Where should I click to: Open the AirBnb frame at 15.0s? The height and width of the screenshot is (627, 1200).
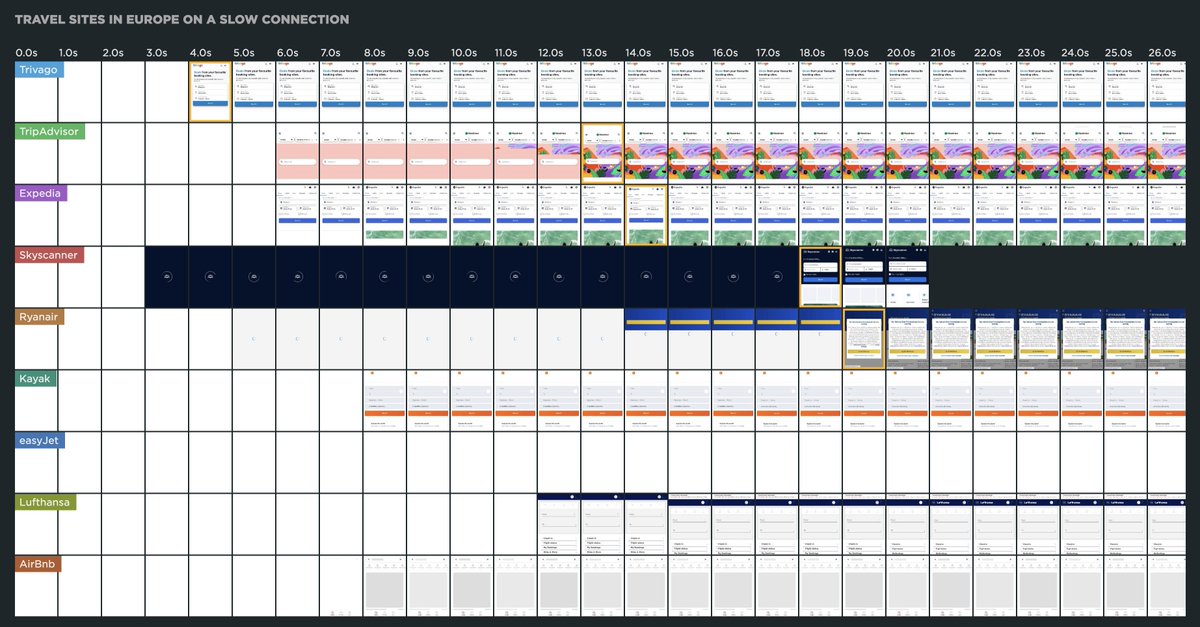690,586
